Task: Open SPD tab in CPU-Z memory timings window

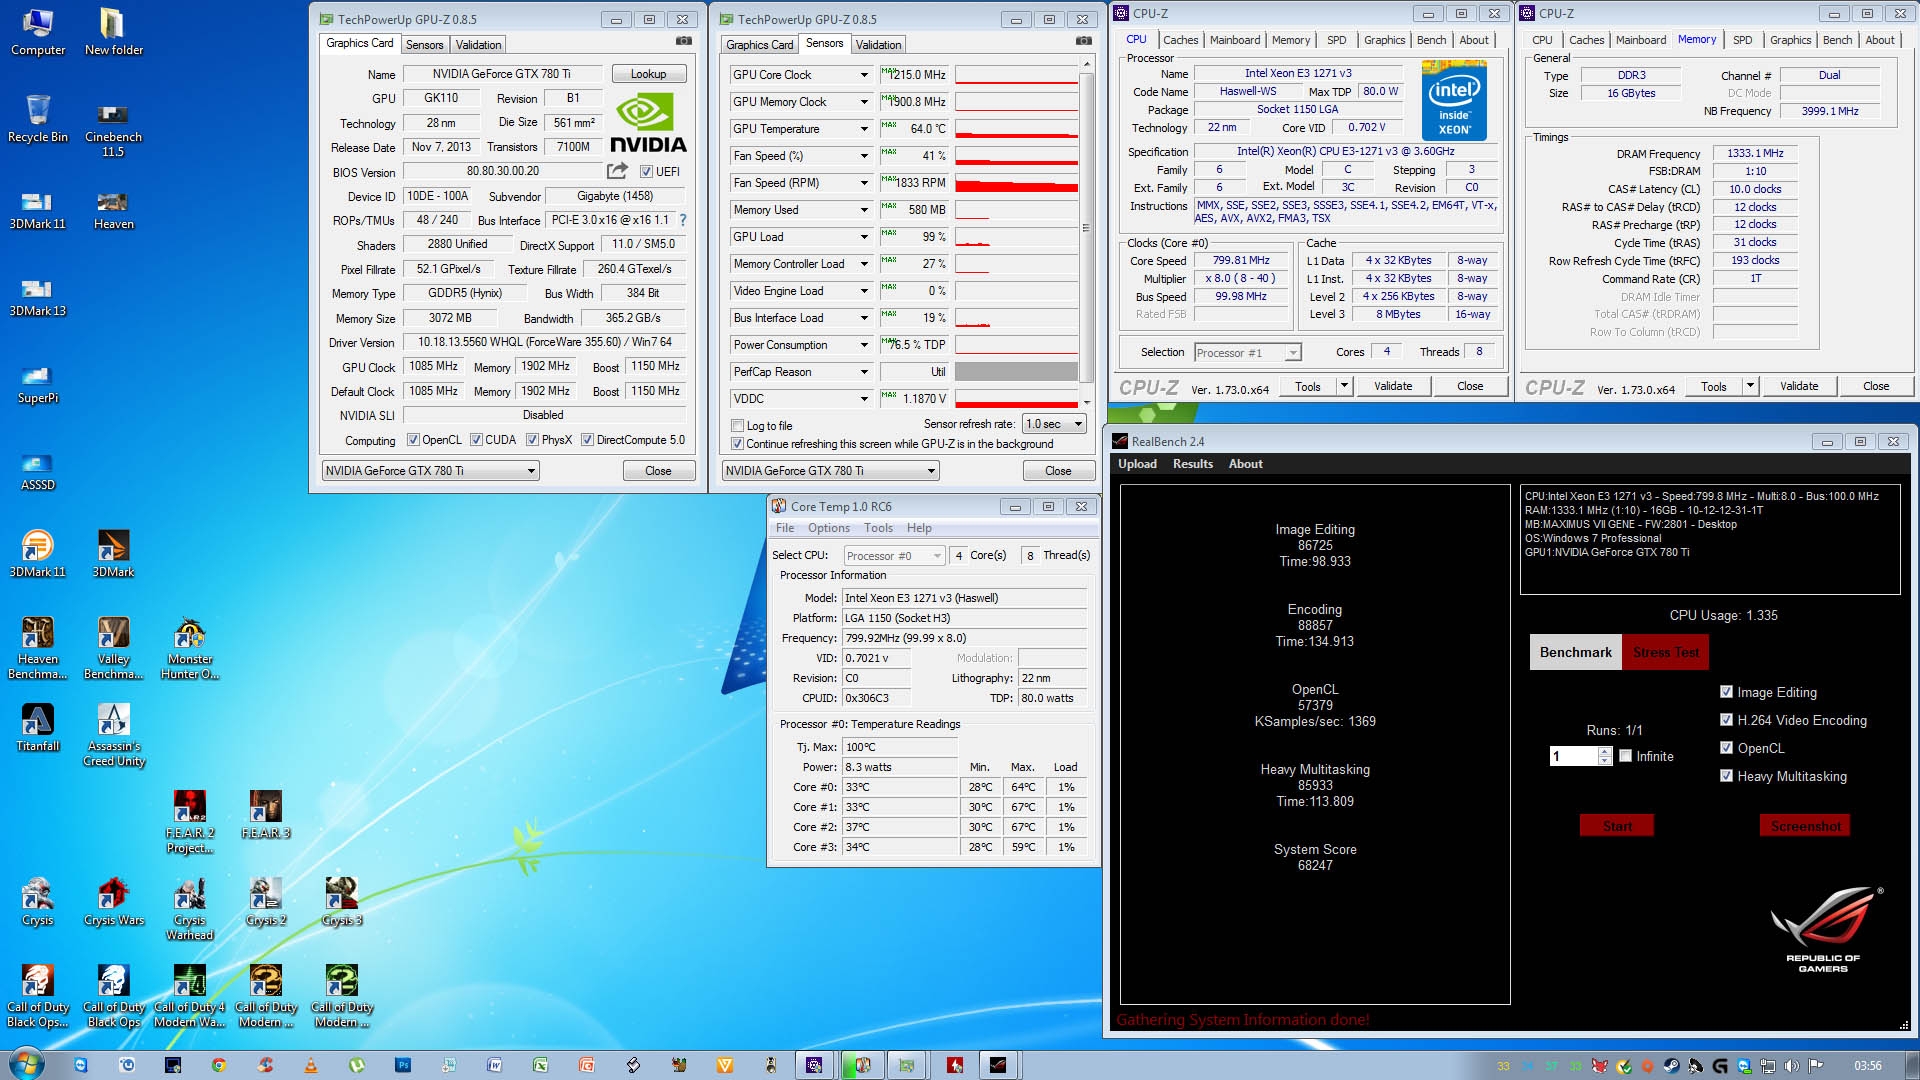Action: pos(1742,40)
